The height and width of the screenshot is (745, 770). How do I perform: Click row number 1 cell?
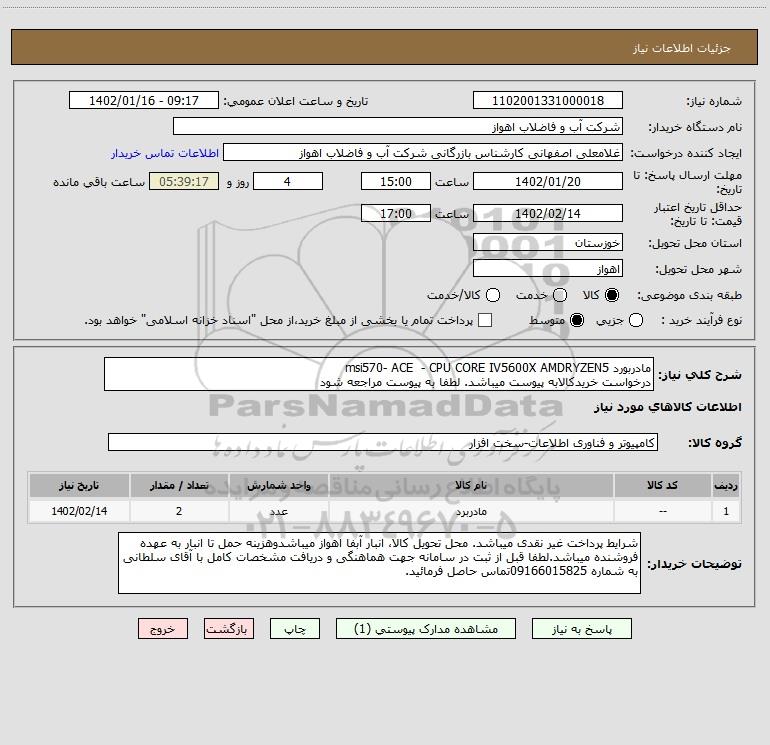pyautogui.click(x=726, y=511)
